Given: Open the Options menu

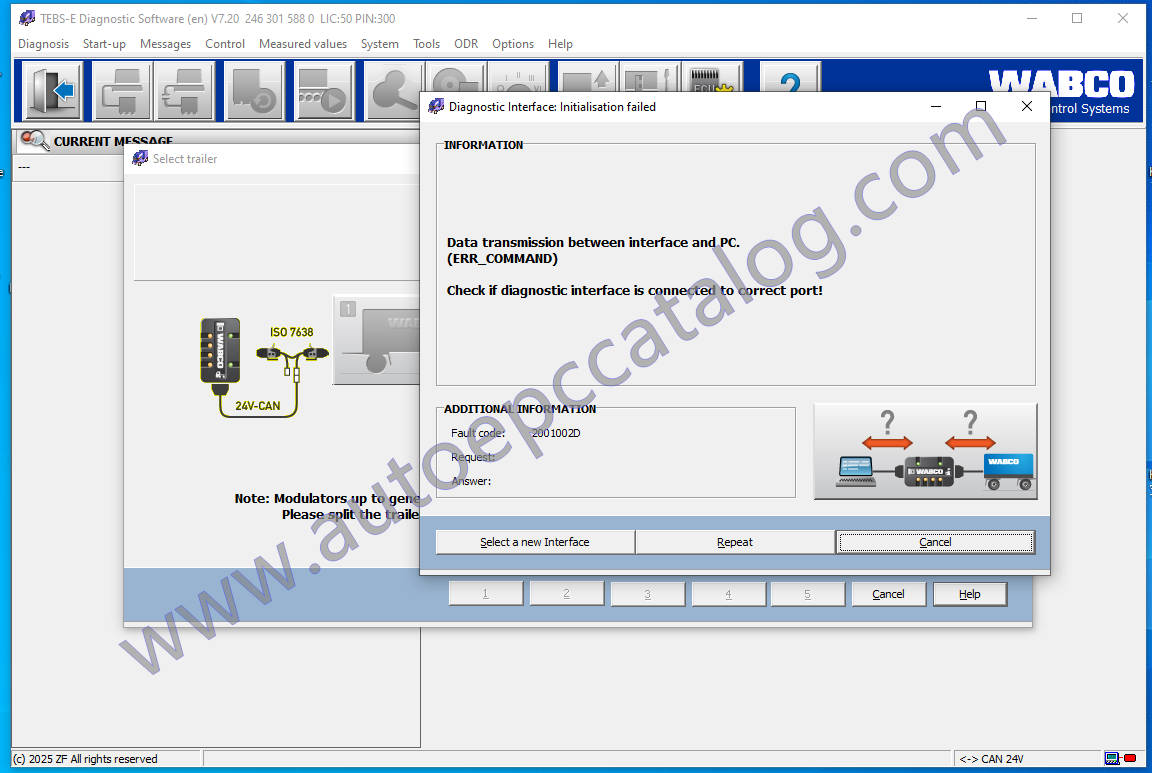Looking at the screenshot, I should click(x=513, y=44).
